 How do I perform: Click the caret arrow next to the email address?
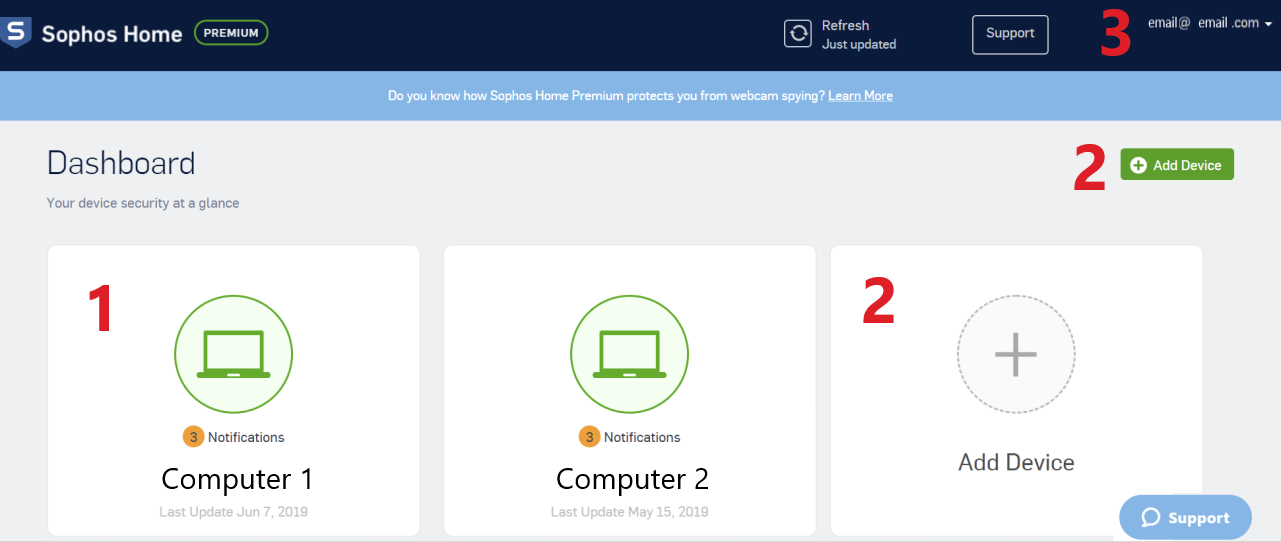coord(1269,25)
